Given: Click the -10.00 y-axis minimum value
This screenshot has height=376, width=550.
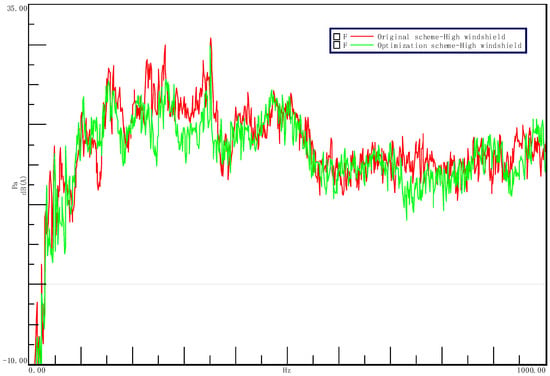Looking at the screenshot, I should click(x=15, y=360).
